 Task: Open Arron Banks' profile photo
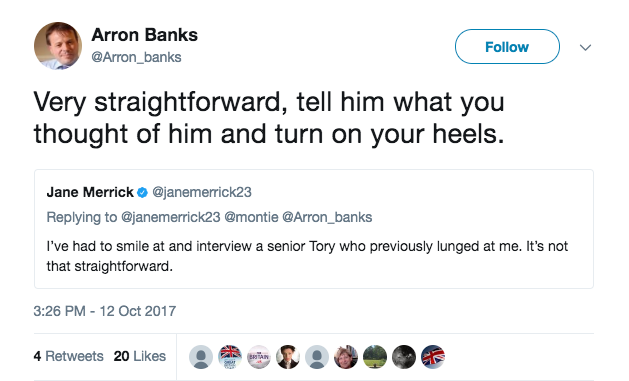tap(58, 46)
